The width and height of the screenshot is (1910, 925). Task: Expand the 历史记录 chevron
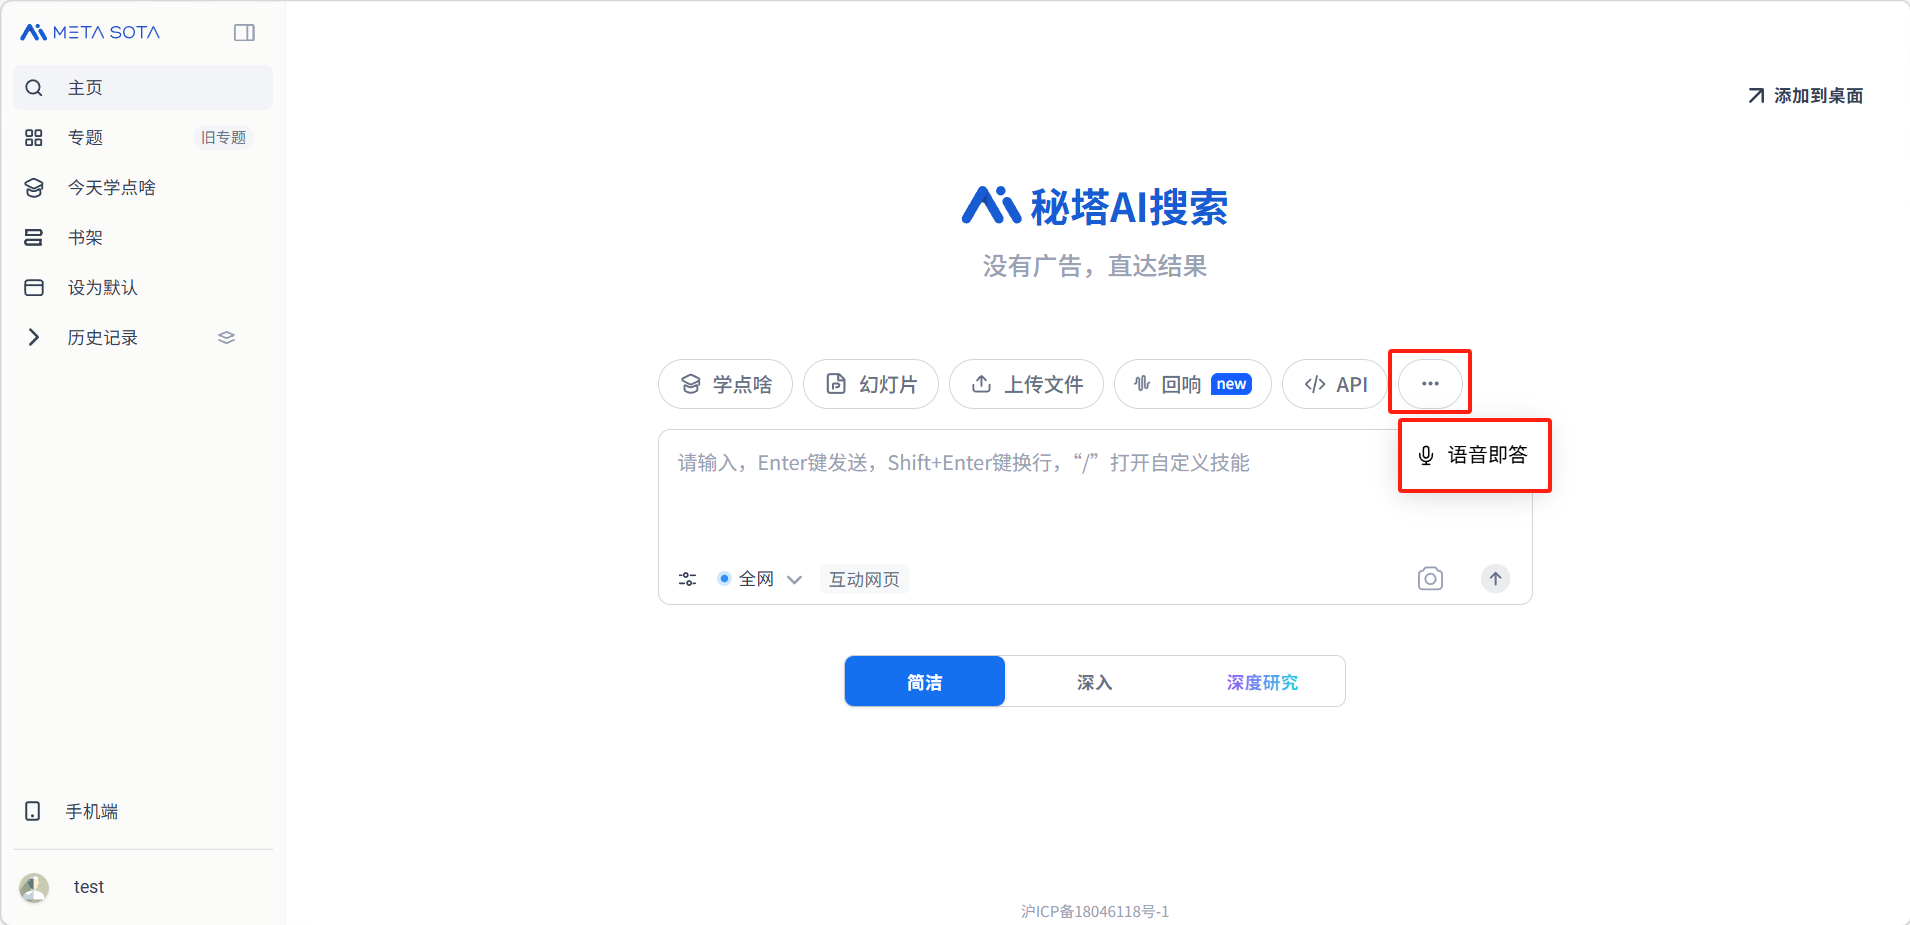point(34,338)
